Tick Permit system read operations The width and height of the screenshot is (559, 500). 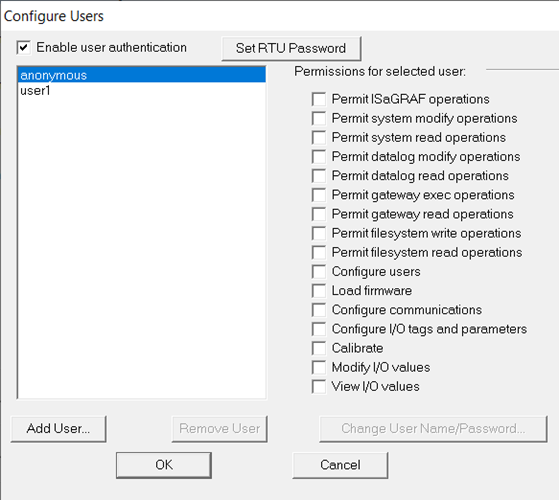click(319, 138)
